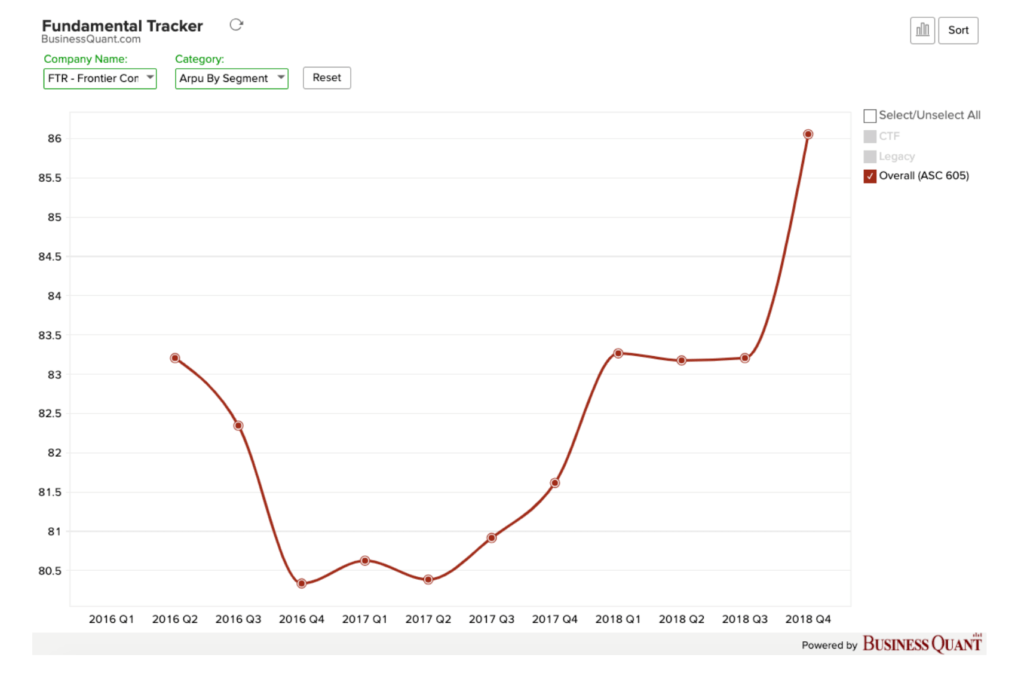Viewport: 1024px width, 673px height.
Task: Click the 2018 Q1 data point
Action: pos(618,353)
